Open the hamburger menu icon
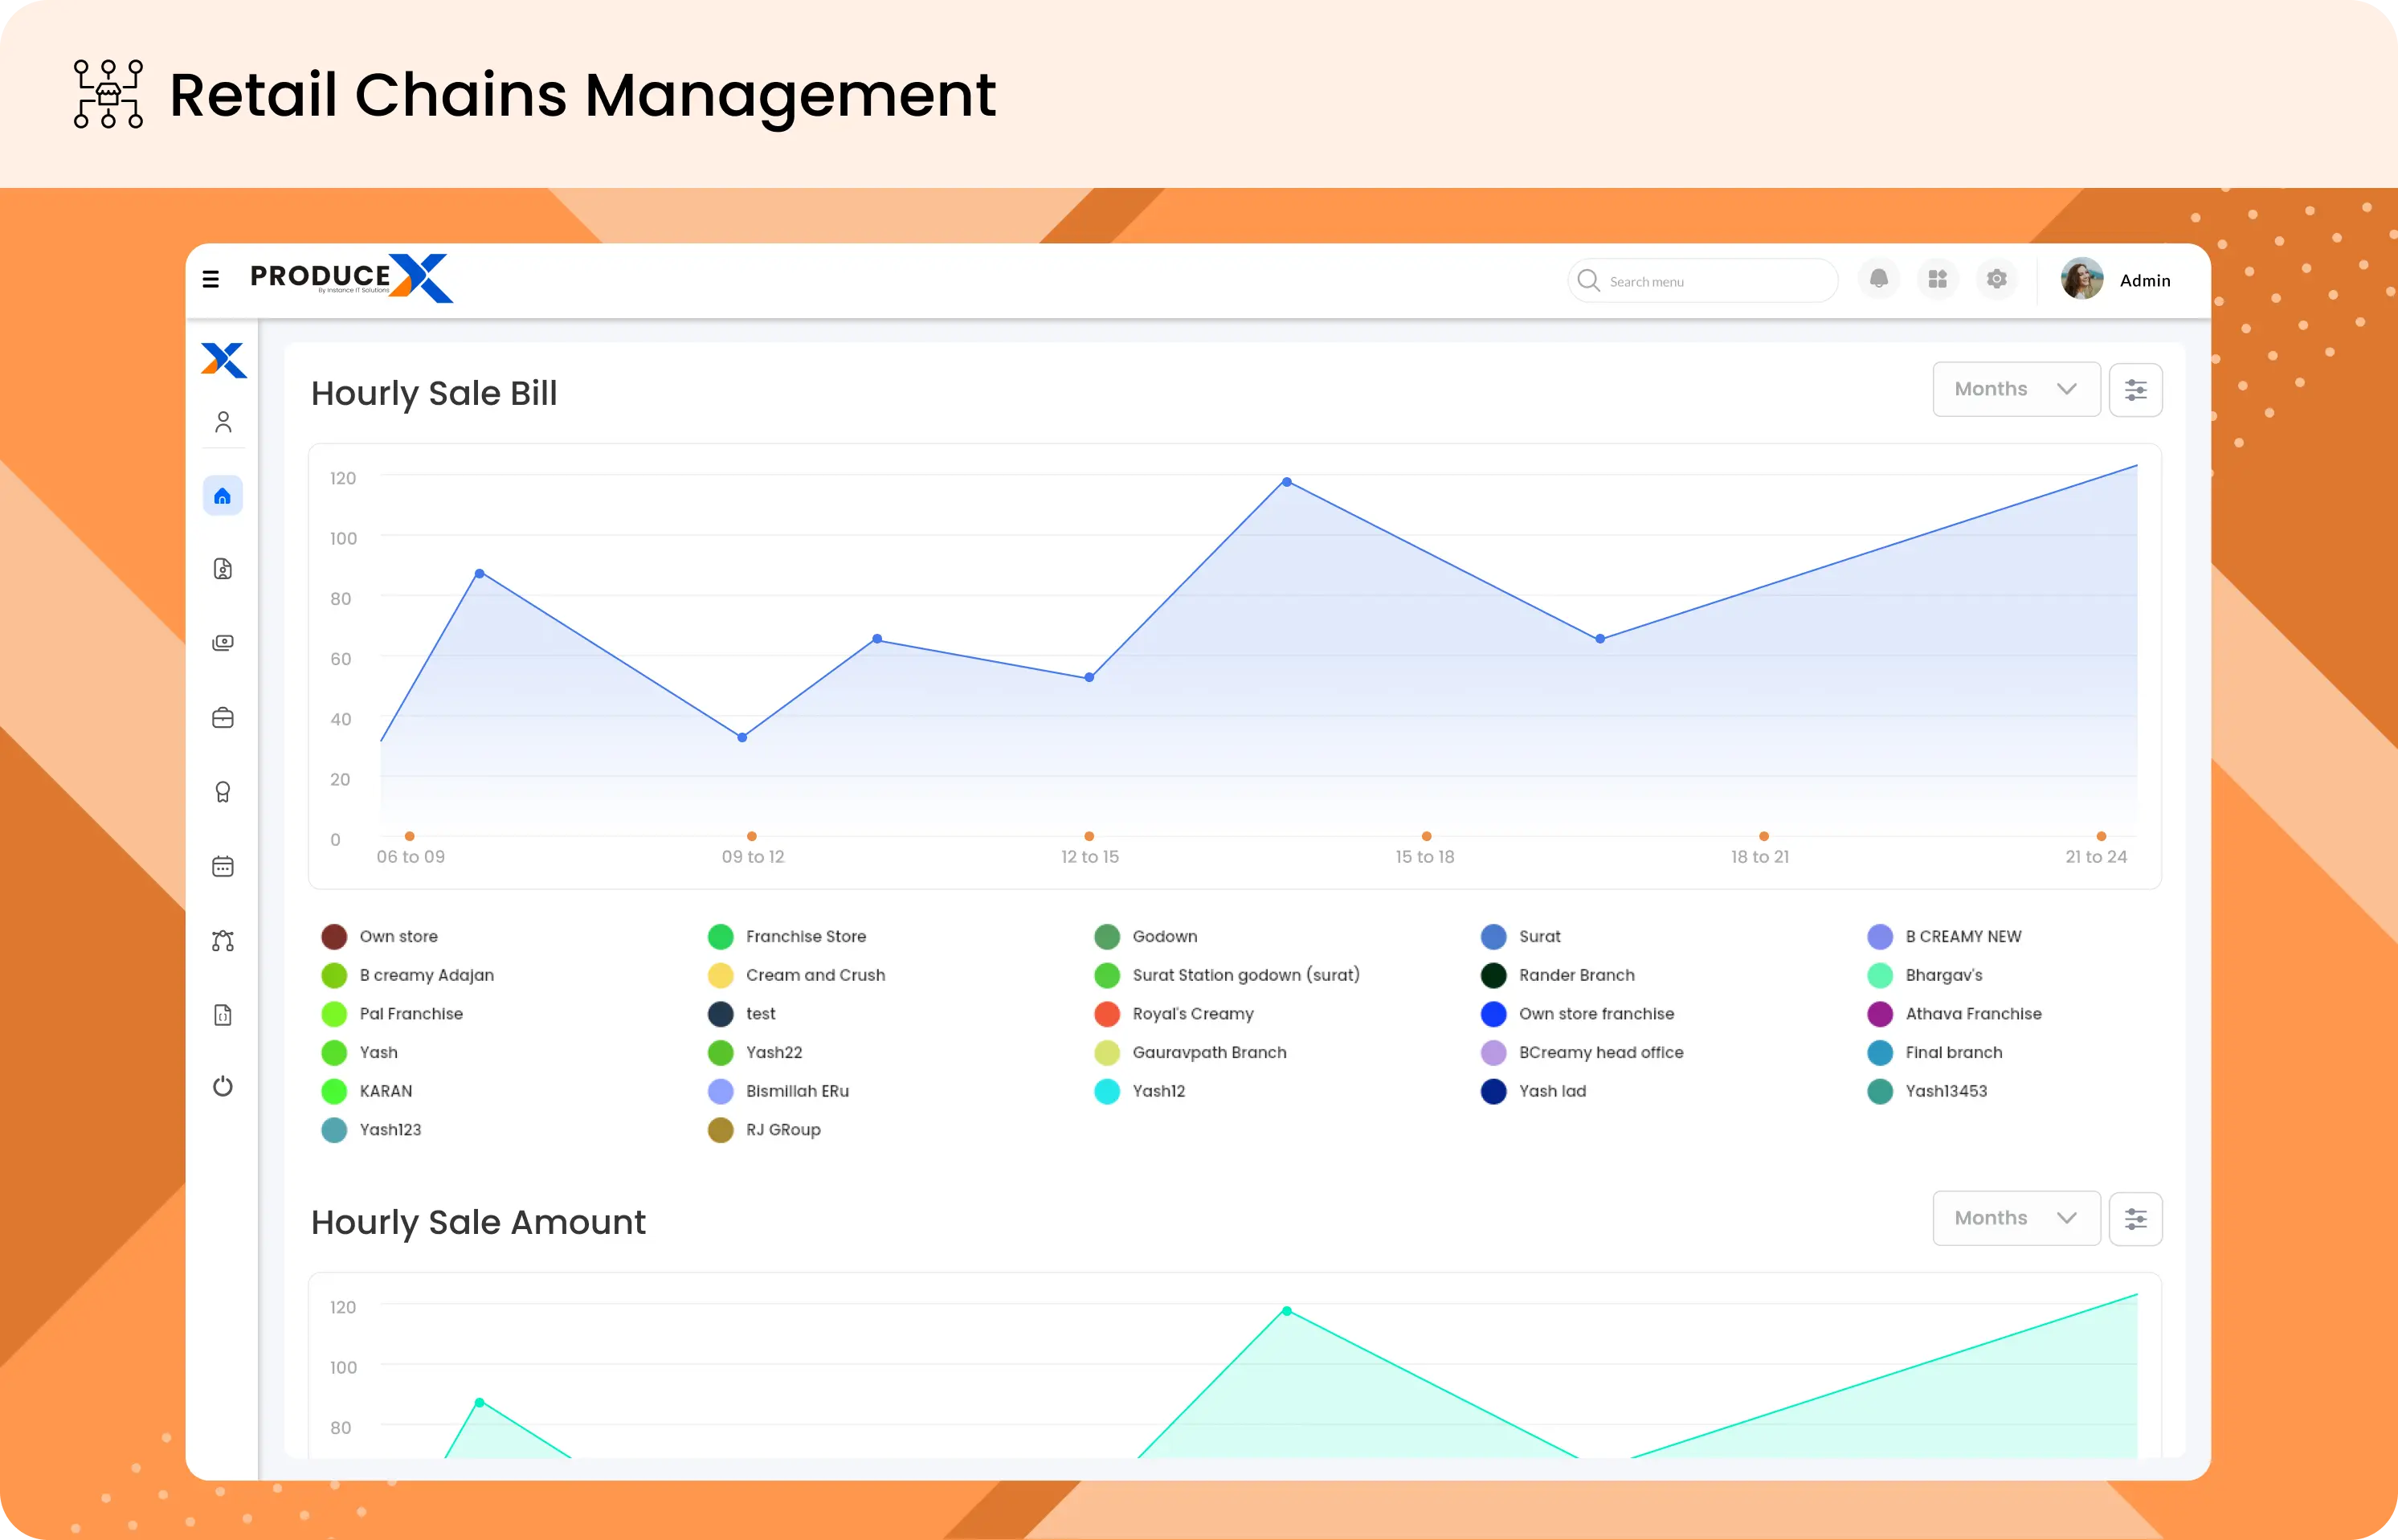 point(210,279)
